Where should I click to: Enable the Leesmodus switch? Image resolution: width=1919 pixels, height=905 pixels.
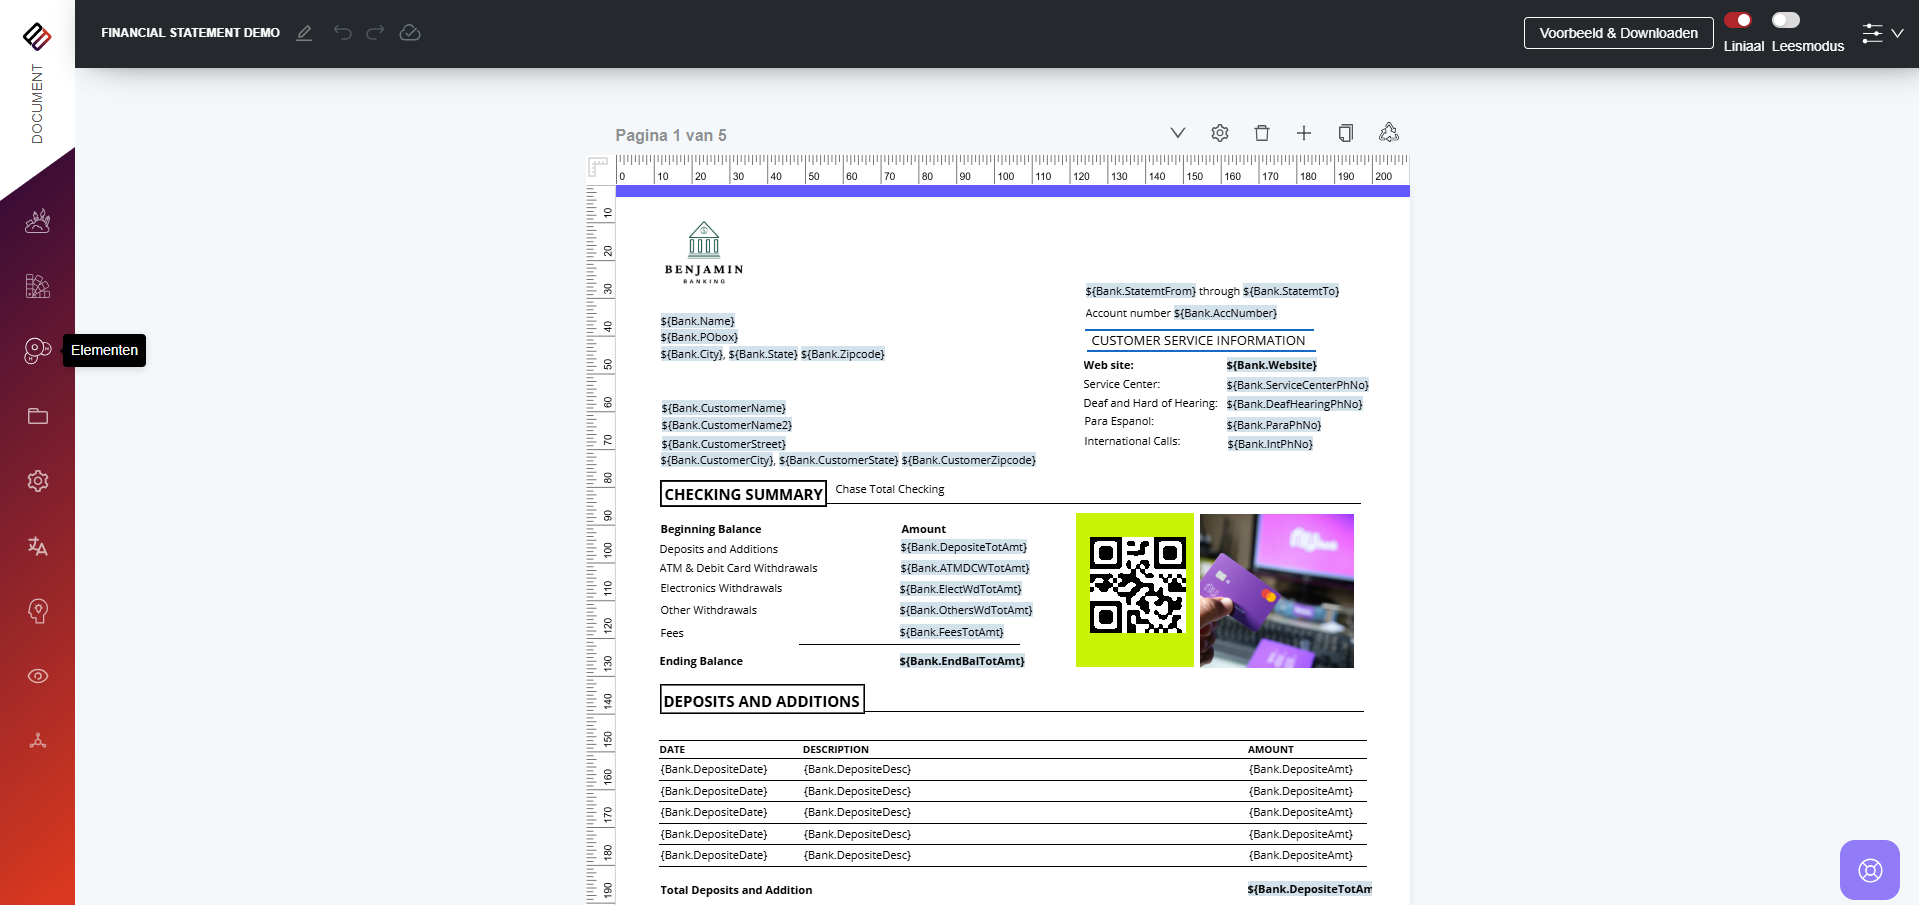pos(1786,20)
